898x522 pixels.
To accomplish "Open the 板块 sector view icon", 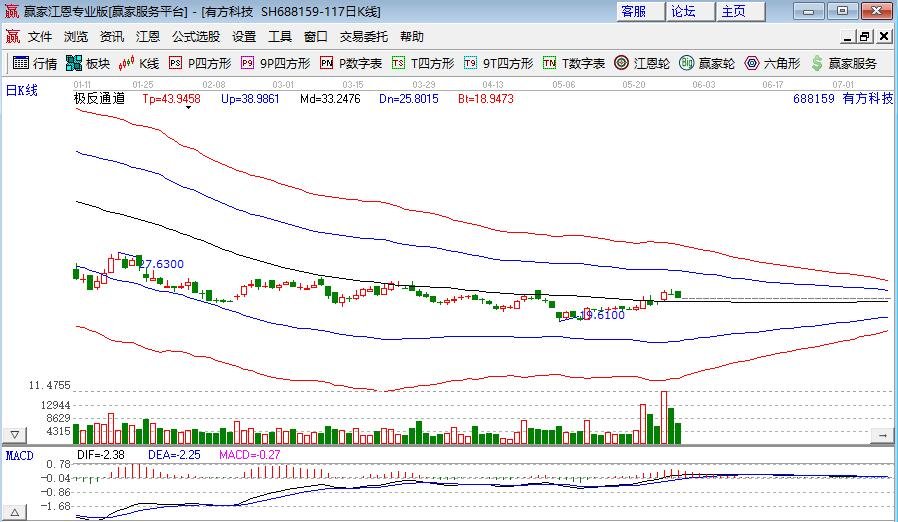I will pos(88,63).
